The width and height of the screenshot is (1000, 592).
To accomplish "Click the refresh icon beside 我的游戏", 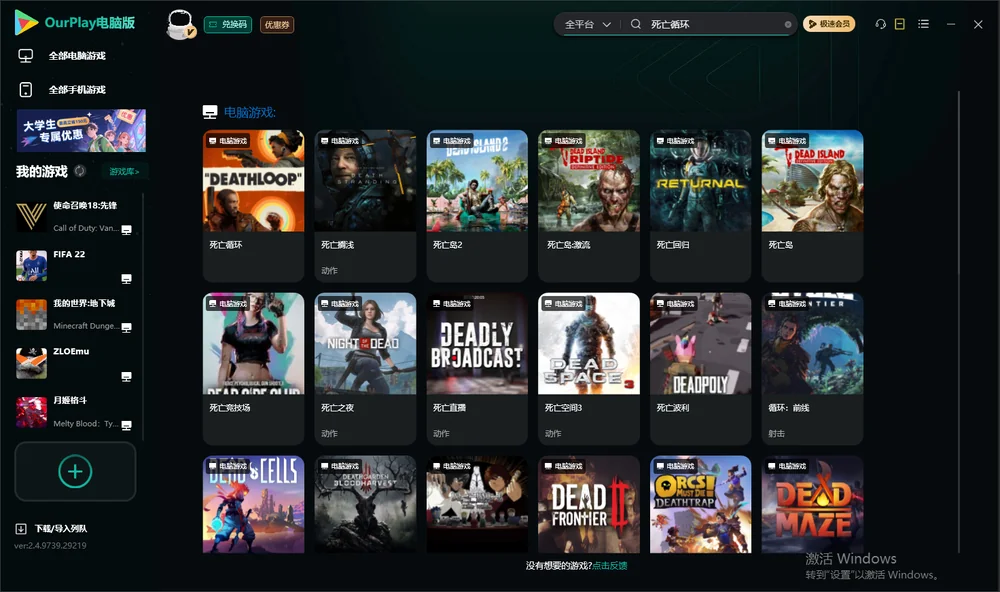I will [x=80, y=171].
